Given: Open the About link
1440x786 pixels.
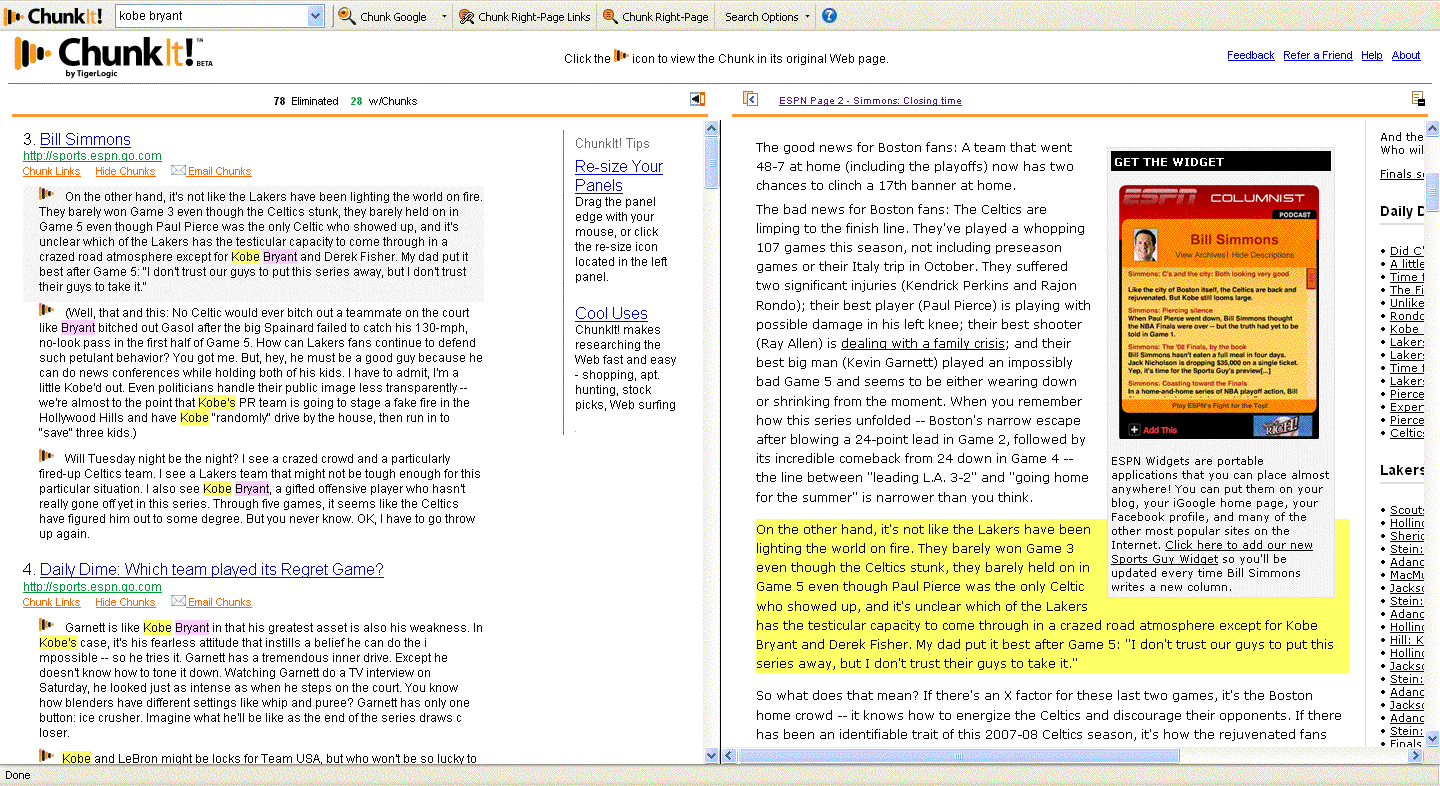Looking at the screenshot, I should click(1406, 56).
